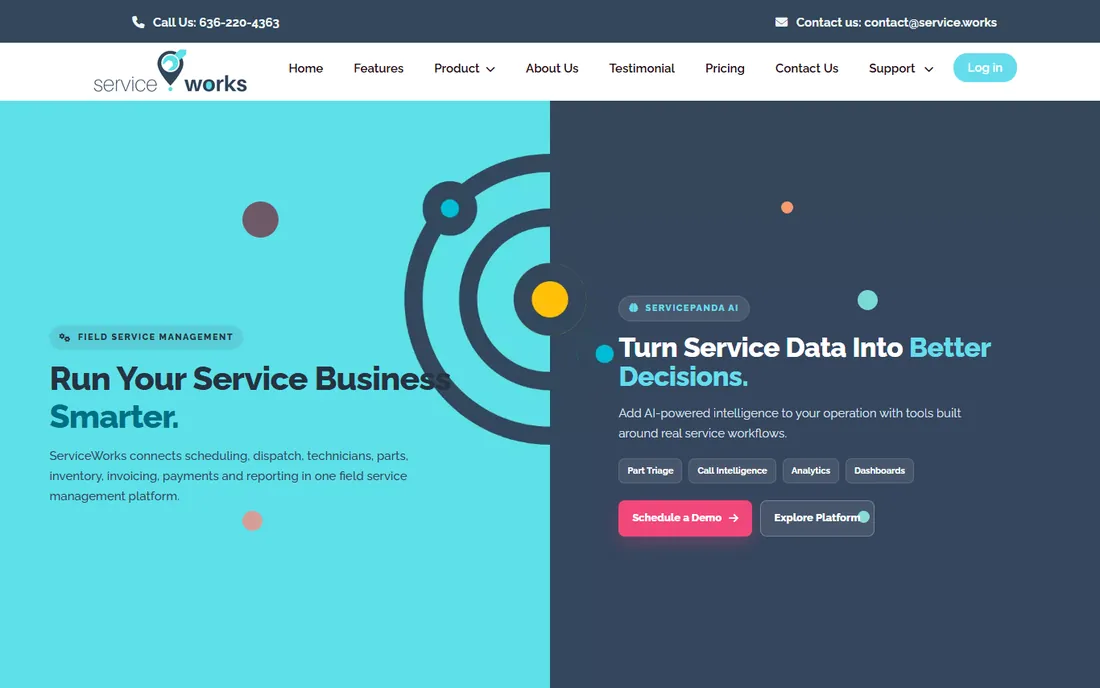Expand the Support dropdown chevron
1100x688 pixels.
[x=928, y=69]
